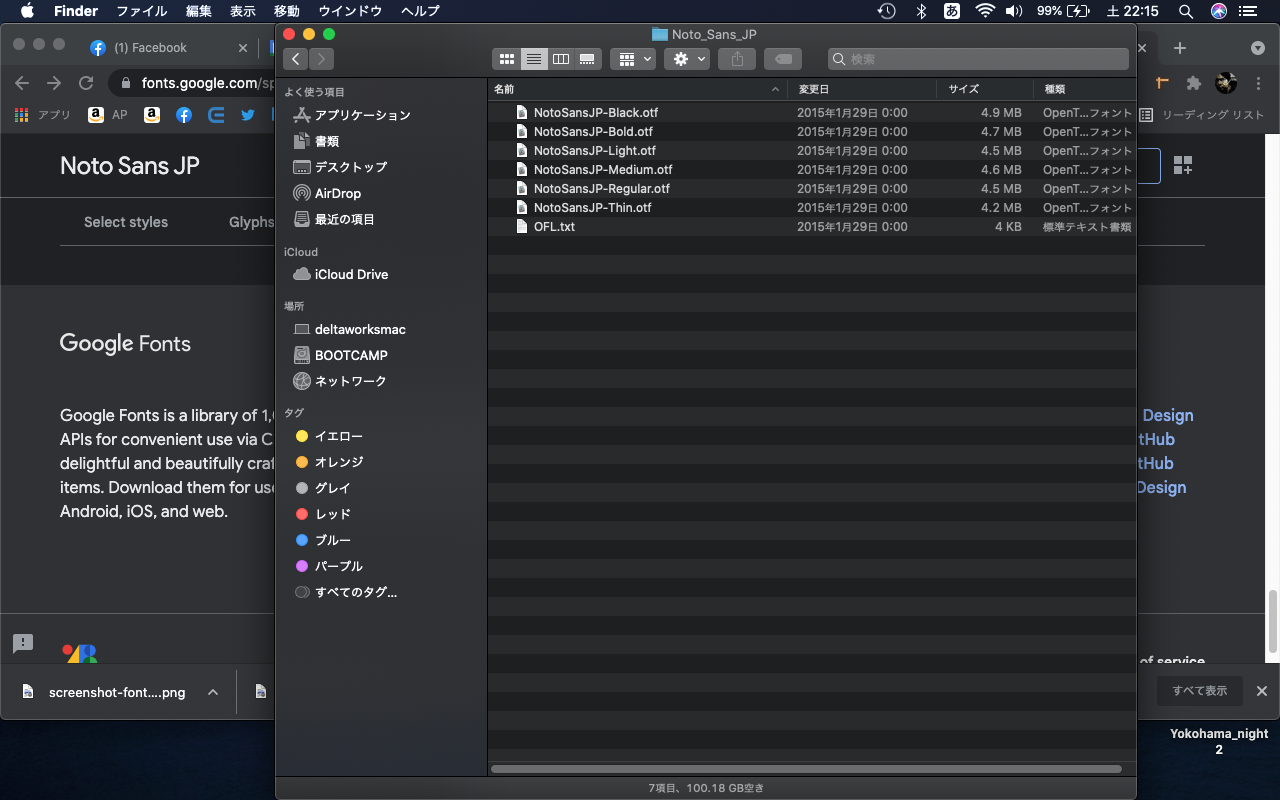This screenshot has height=800, width=1280.
Task: Select BOOTCAMP volume in sidebar
Action: point(340,355)
